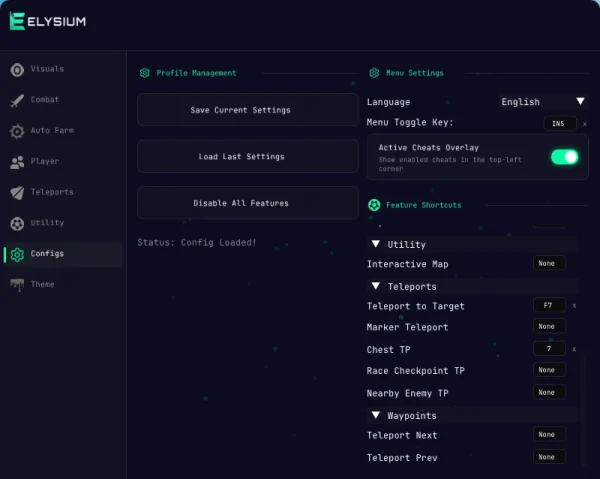
Task: Click the Feature Shortcuts green icon
Action: (374, 205)
